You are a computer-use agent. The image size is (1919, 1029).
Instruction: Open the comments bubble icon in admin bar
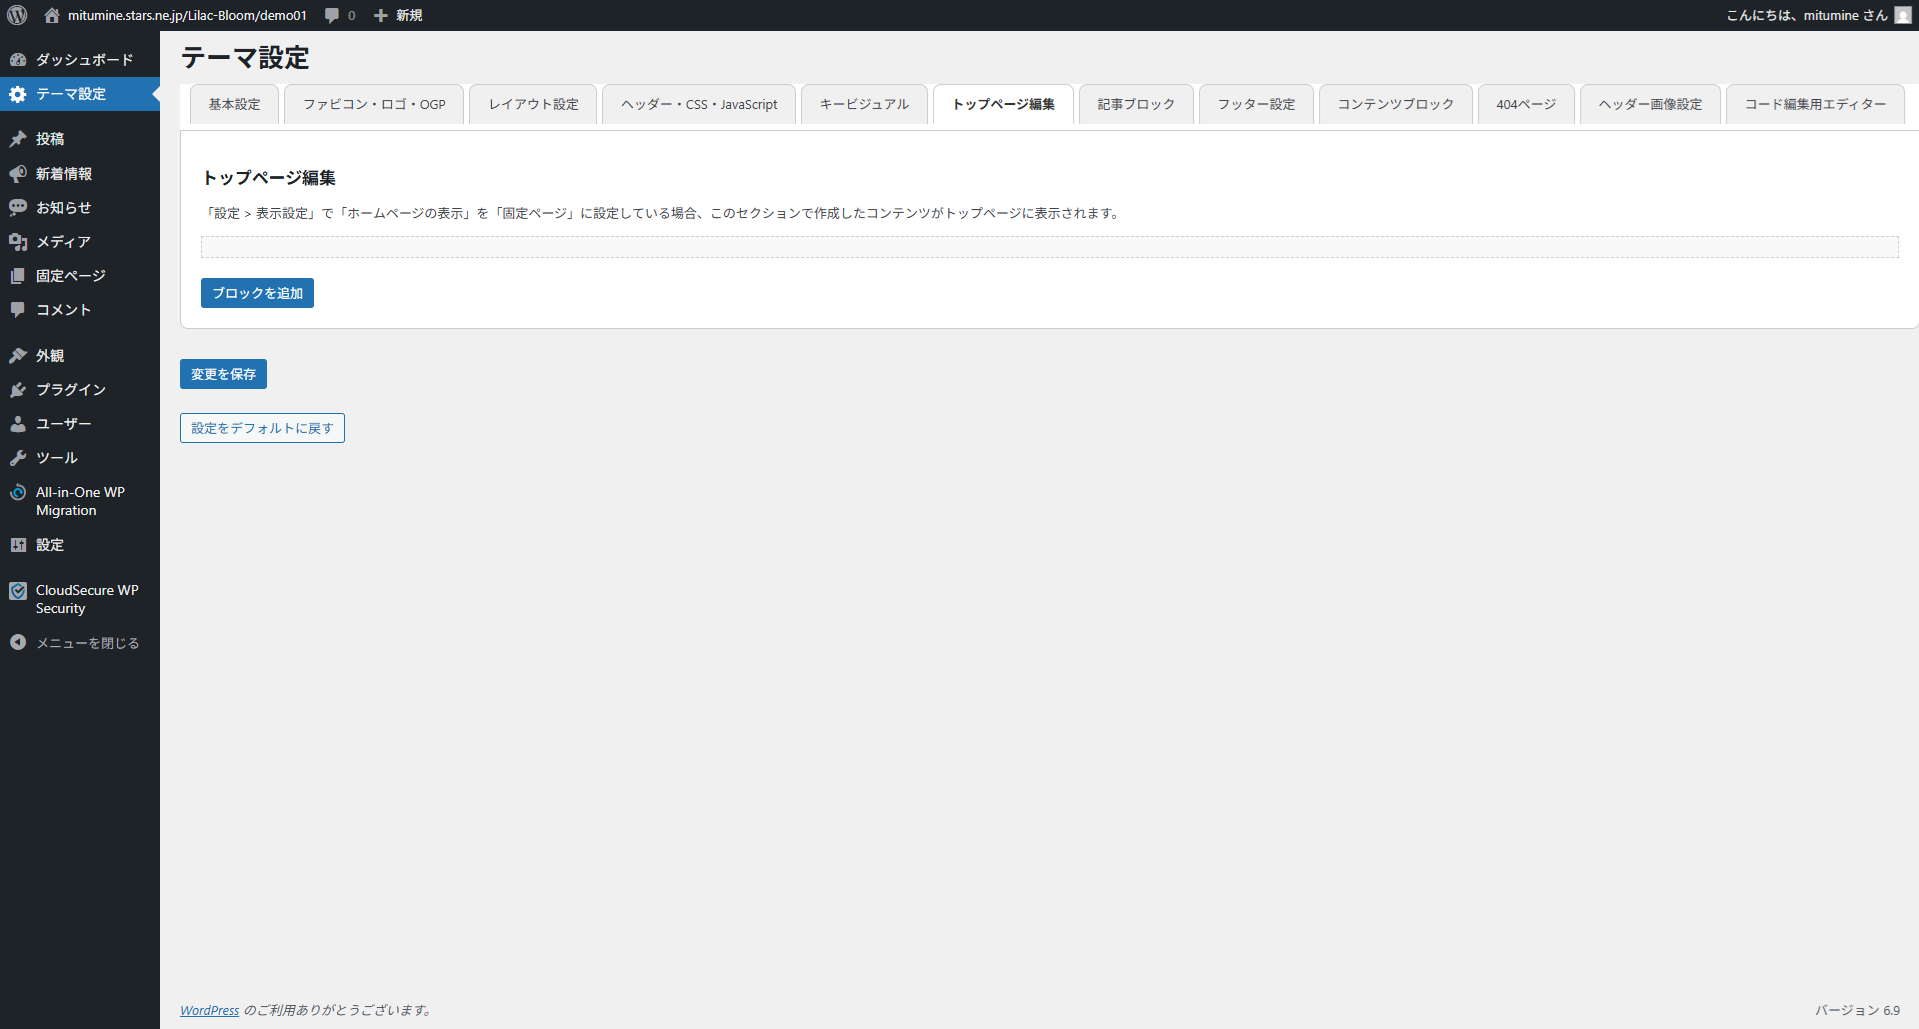332,15
